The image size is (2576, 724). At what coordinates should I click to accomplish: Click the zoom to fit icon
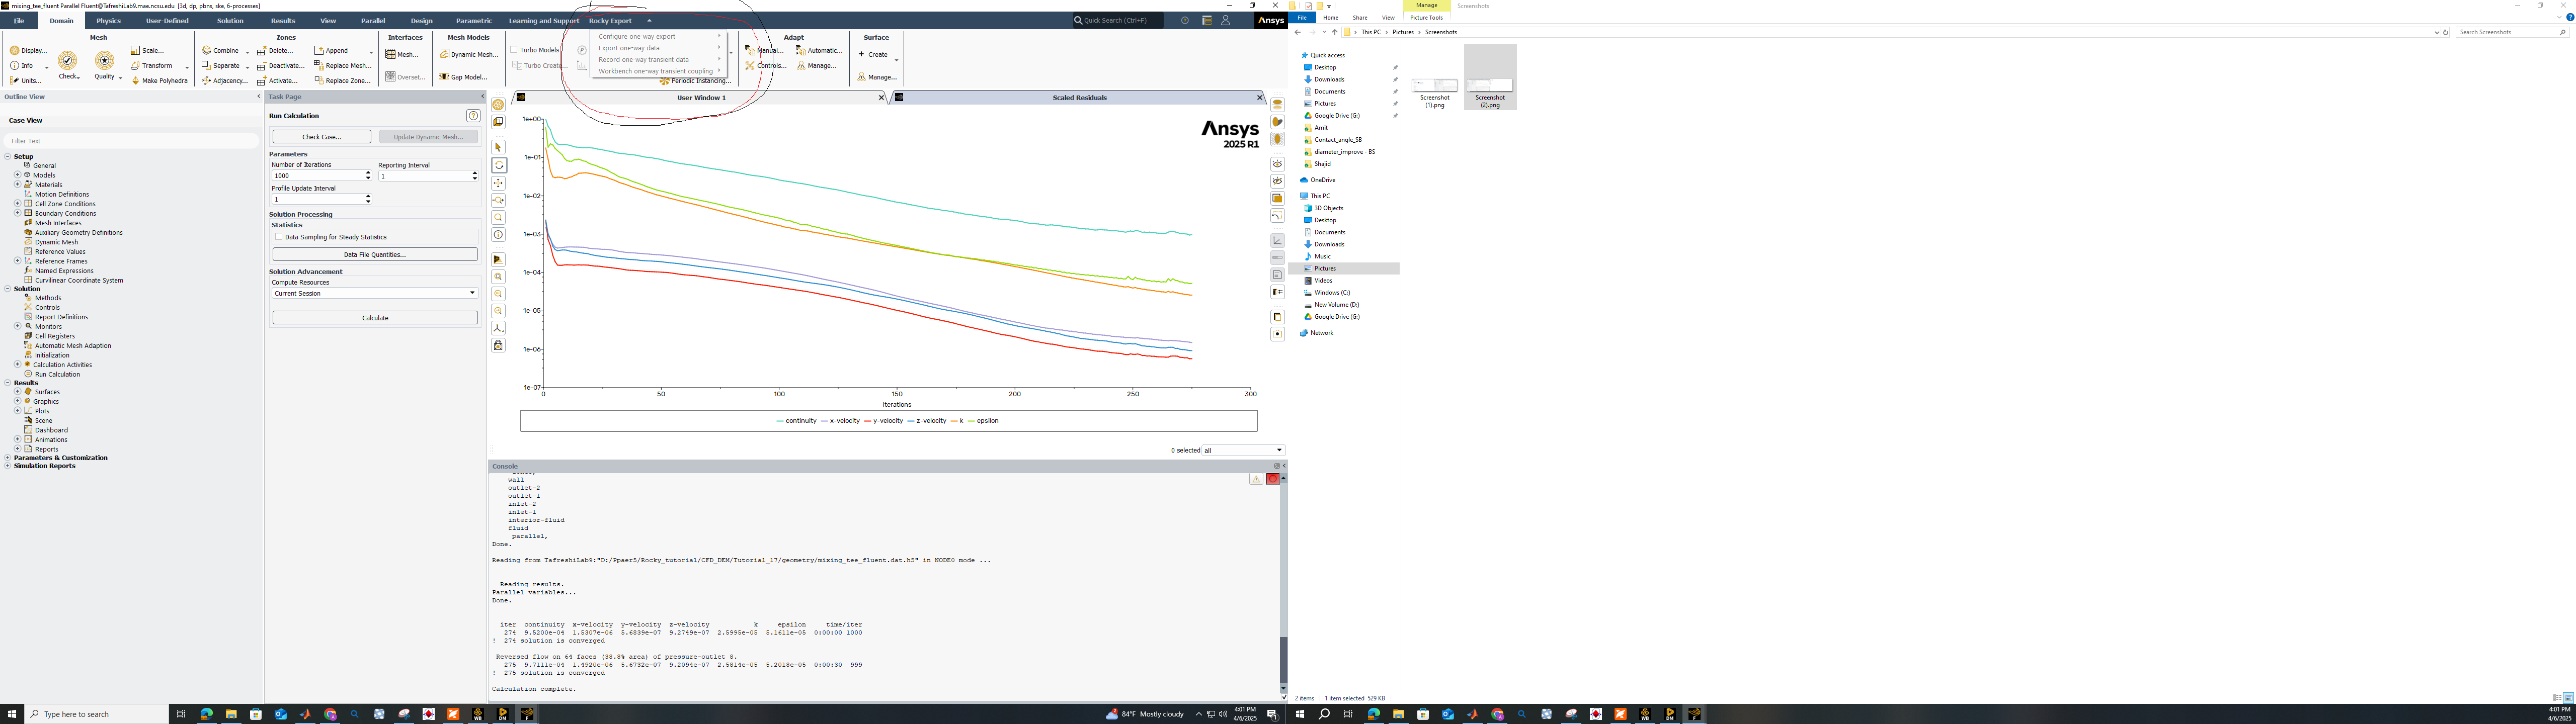[x=498, y=277]
